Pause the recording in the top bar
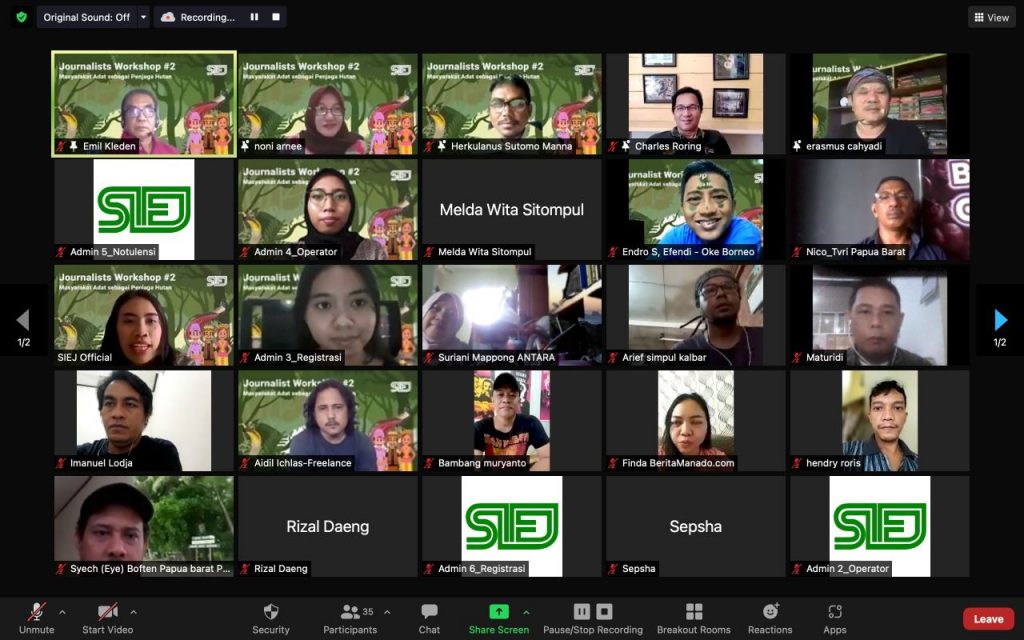The height and width of the screenshot is (640, 1024). point(254,17)
